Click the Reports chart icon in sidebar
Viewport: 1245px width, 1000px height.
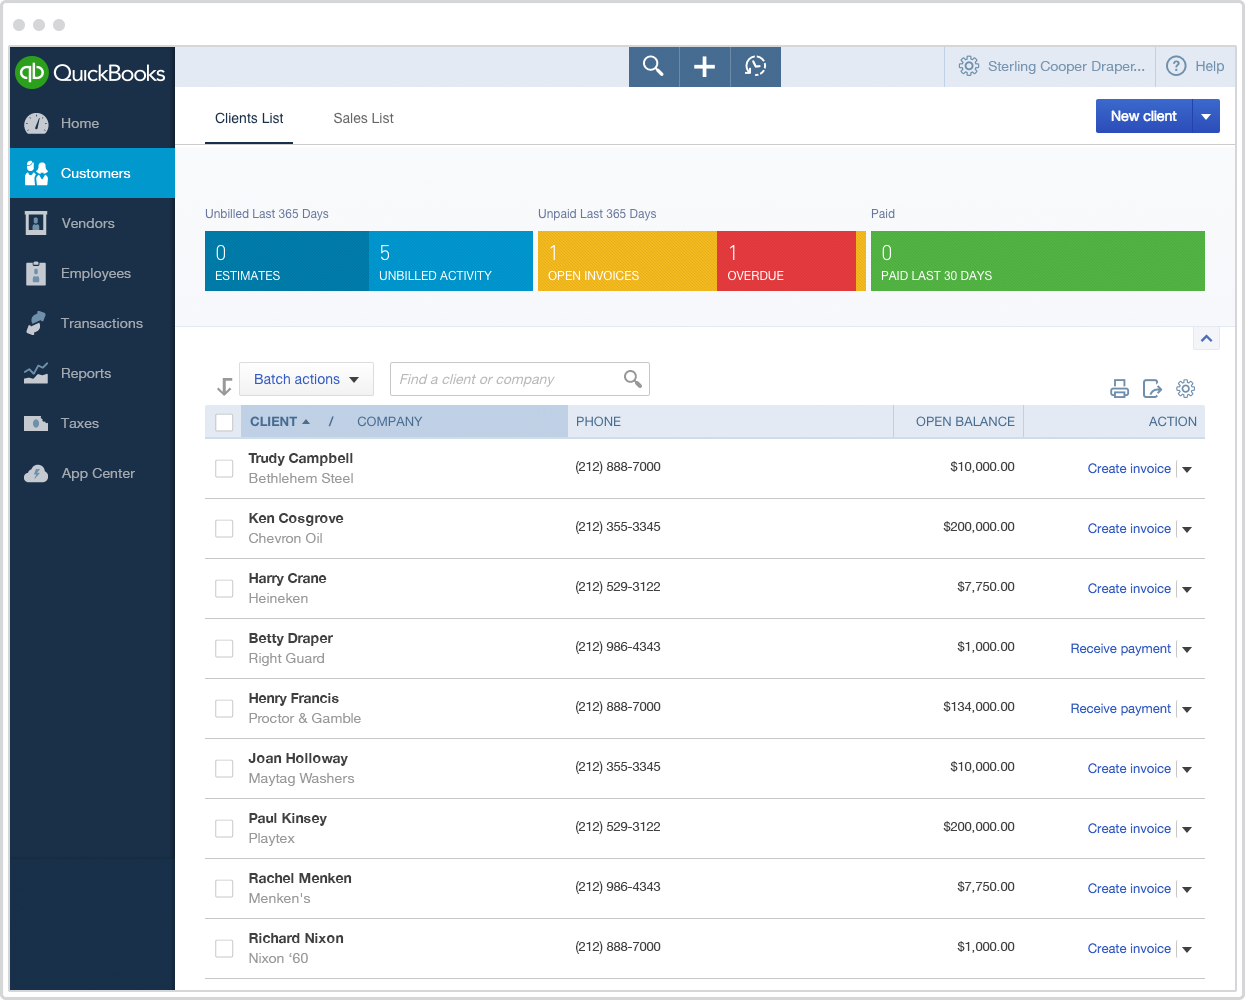point(36,373)
